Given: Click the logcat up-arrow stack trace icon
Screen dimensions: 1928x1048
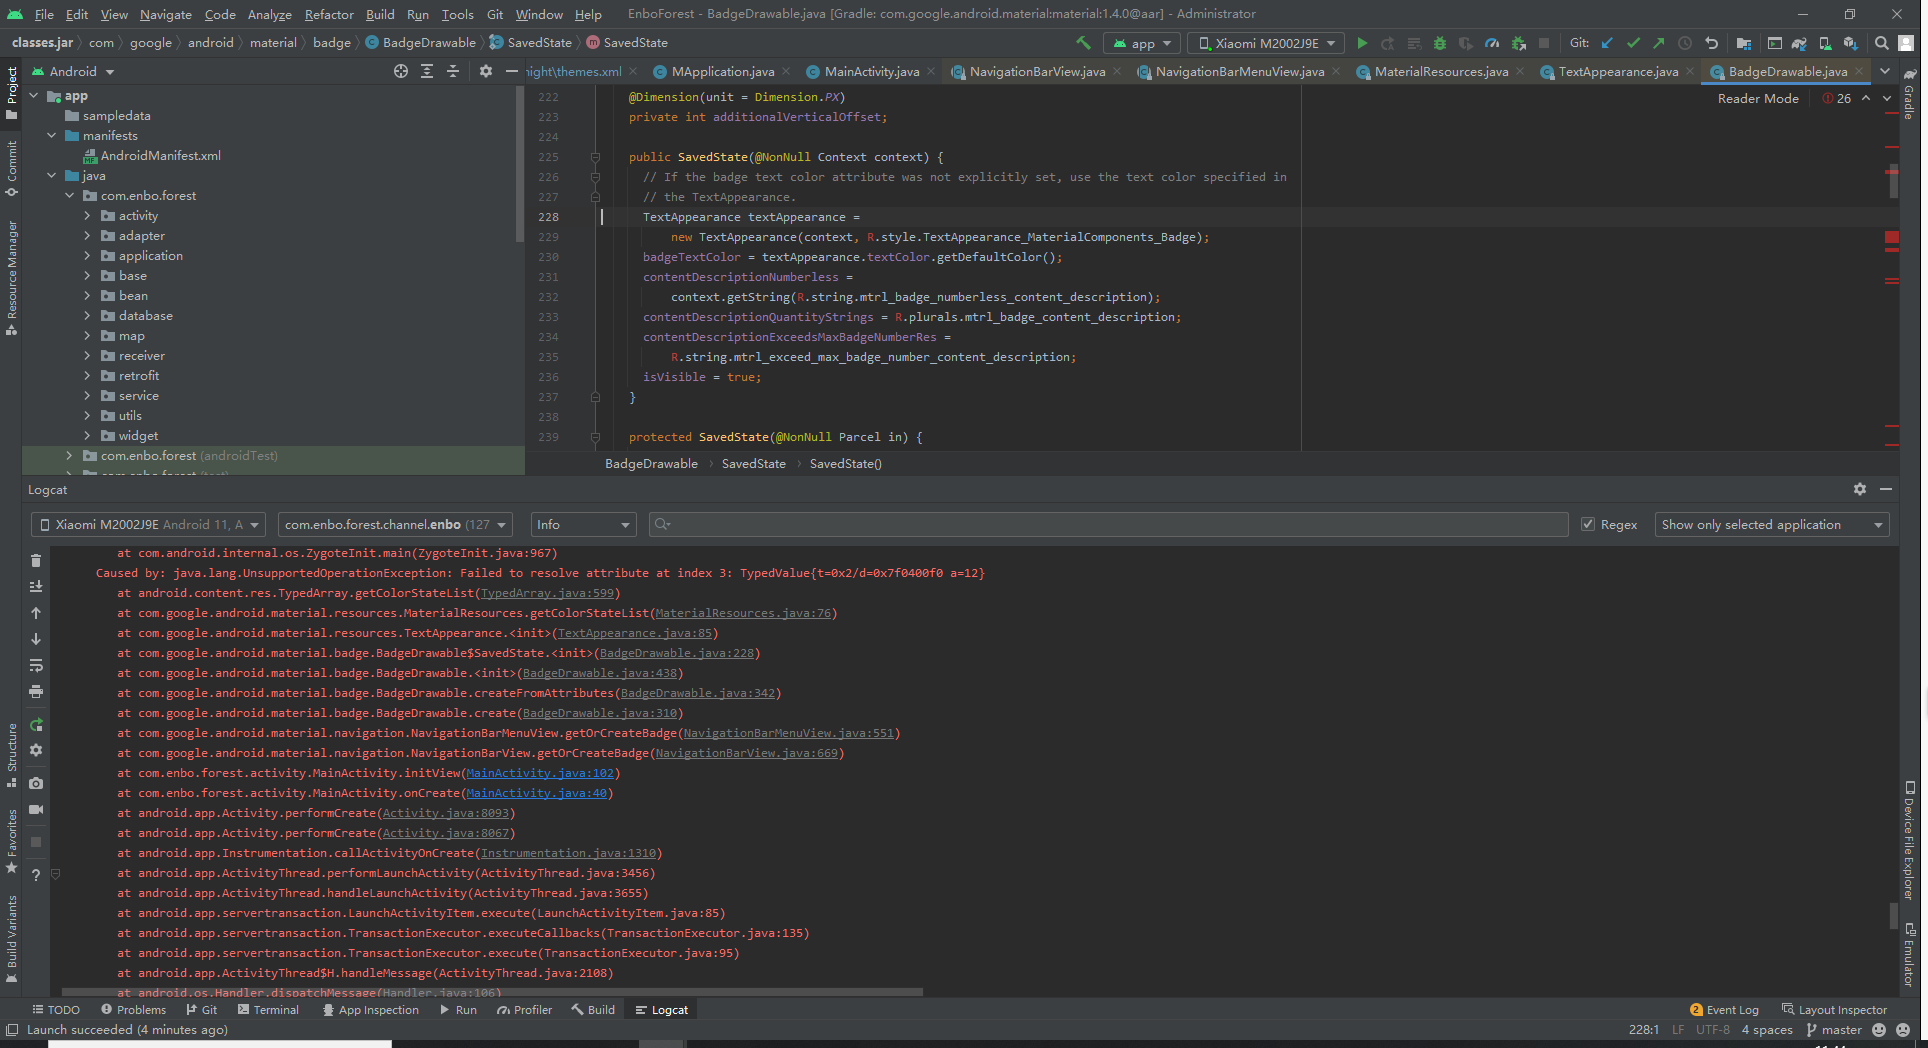Looking at the screenshot, I should (x=36, y=612).
